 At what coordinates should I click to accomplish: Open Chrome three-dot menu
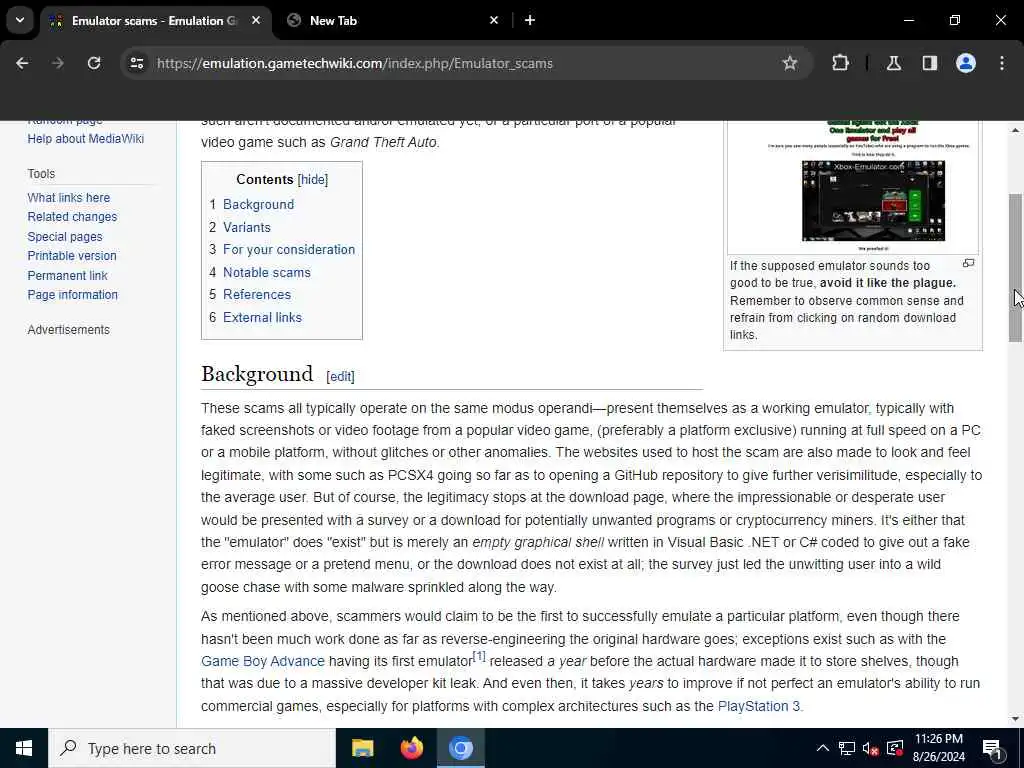(1002, 63)
